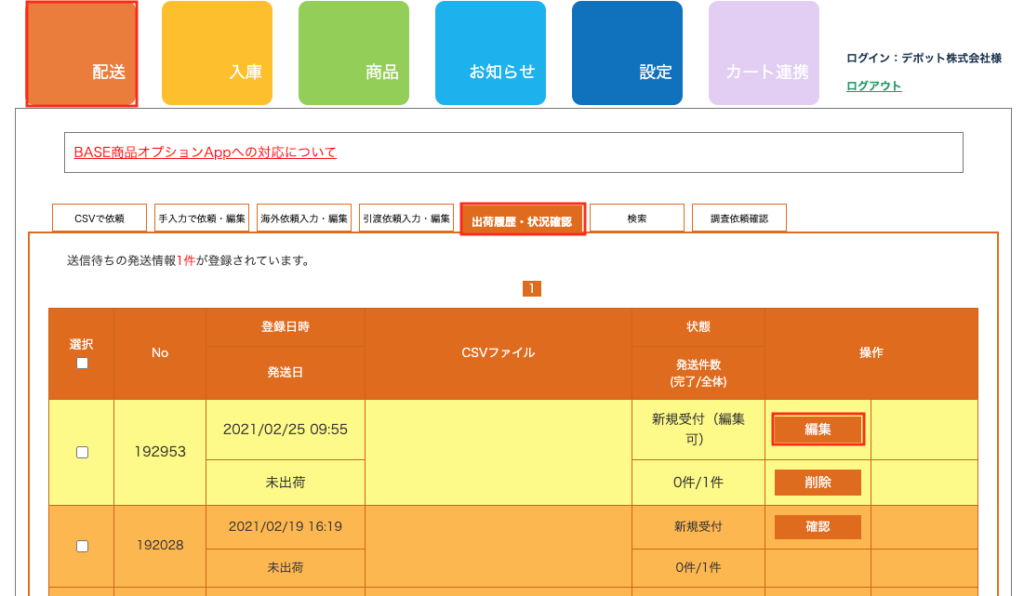Open the 設定 navigation tile

click(627, 54)
